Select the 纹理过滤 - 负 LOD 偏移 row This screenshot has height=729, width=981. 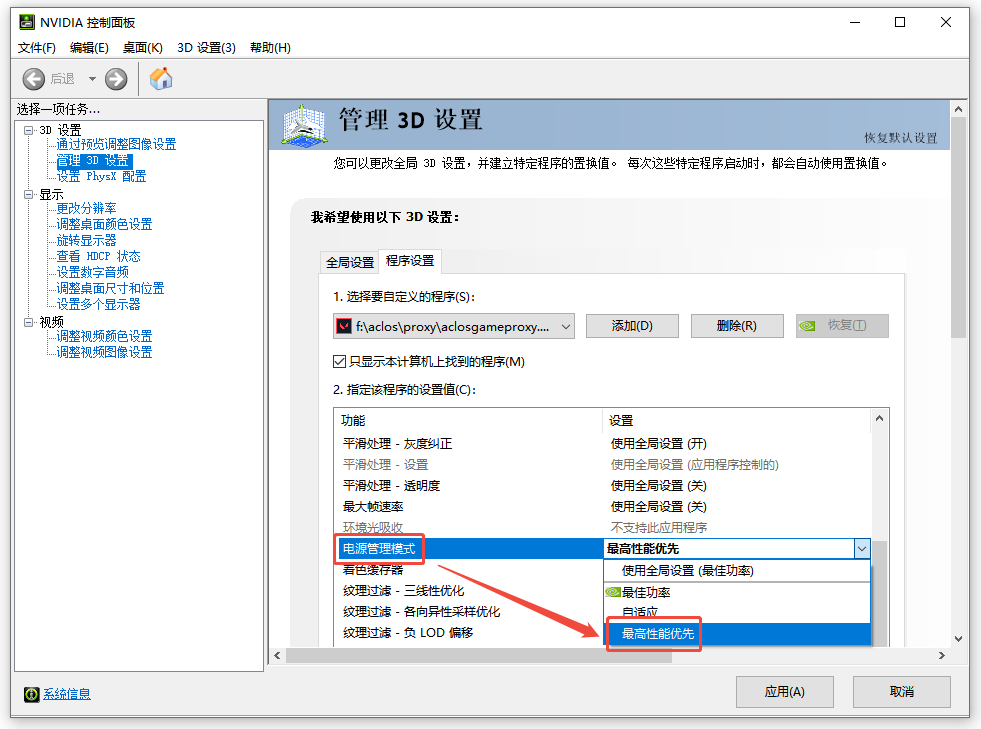coord(469,633)
